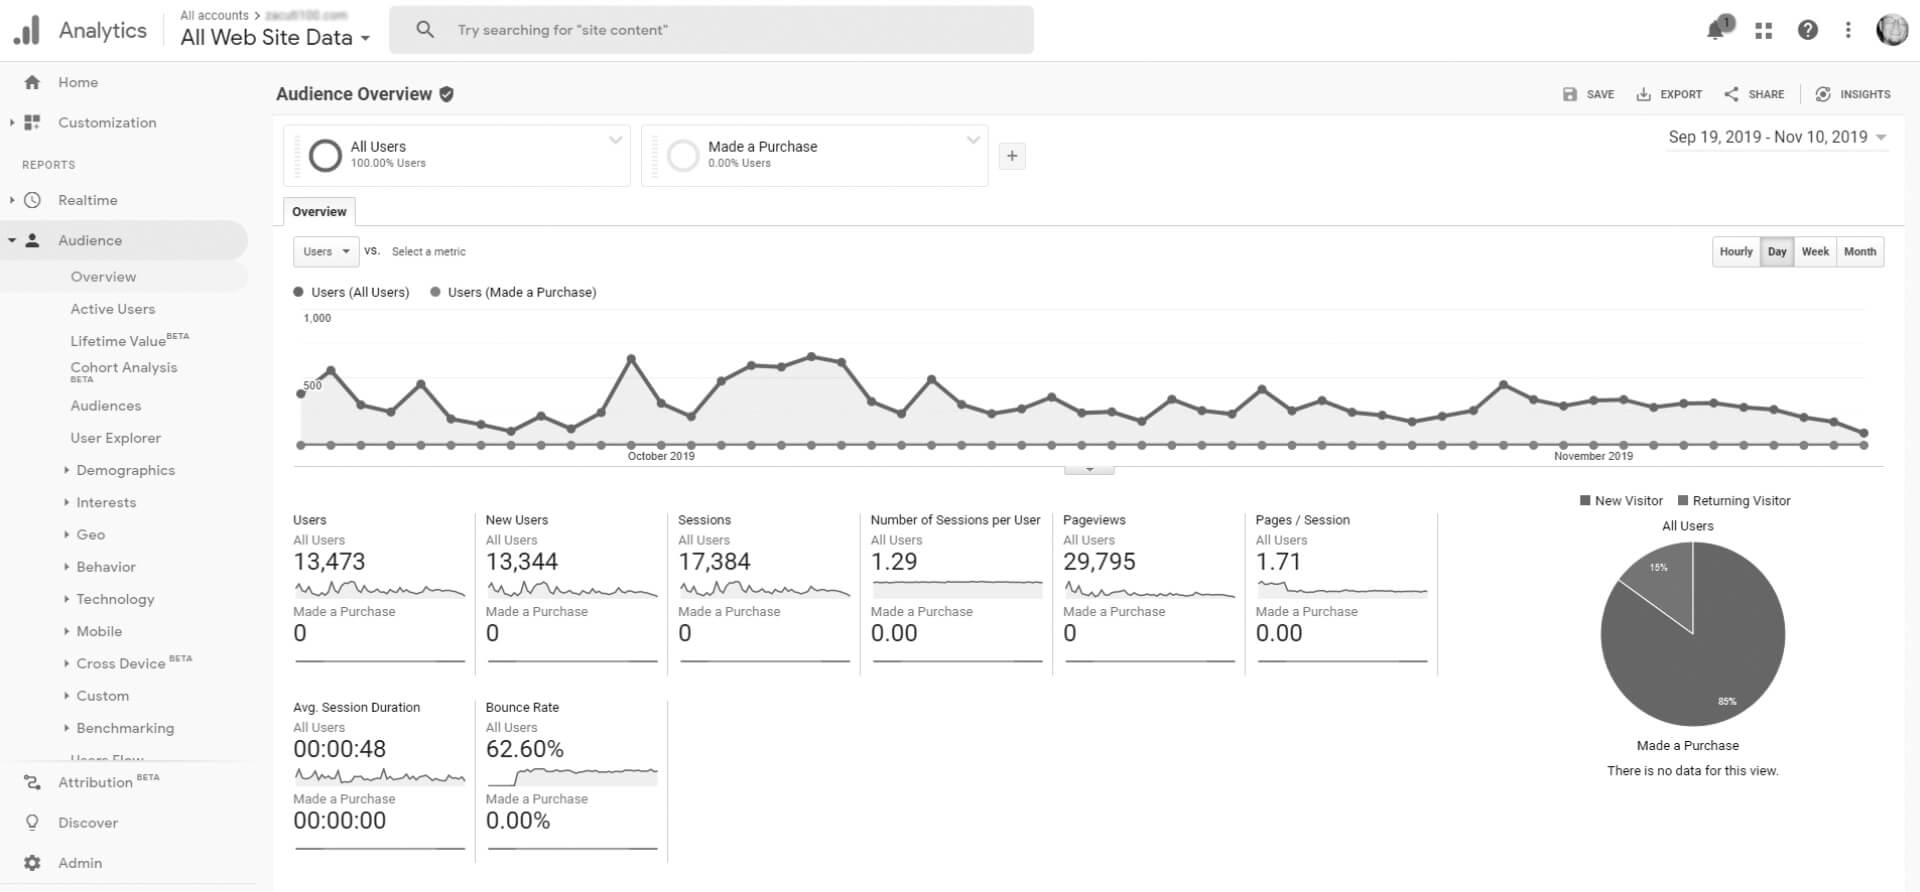
Task: Click the Share report icon
Action: (x=1731, y=94)
